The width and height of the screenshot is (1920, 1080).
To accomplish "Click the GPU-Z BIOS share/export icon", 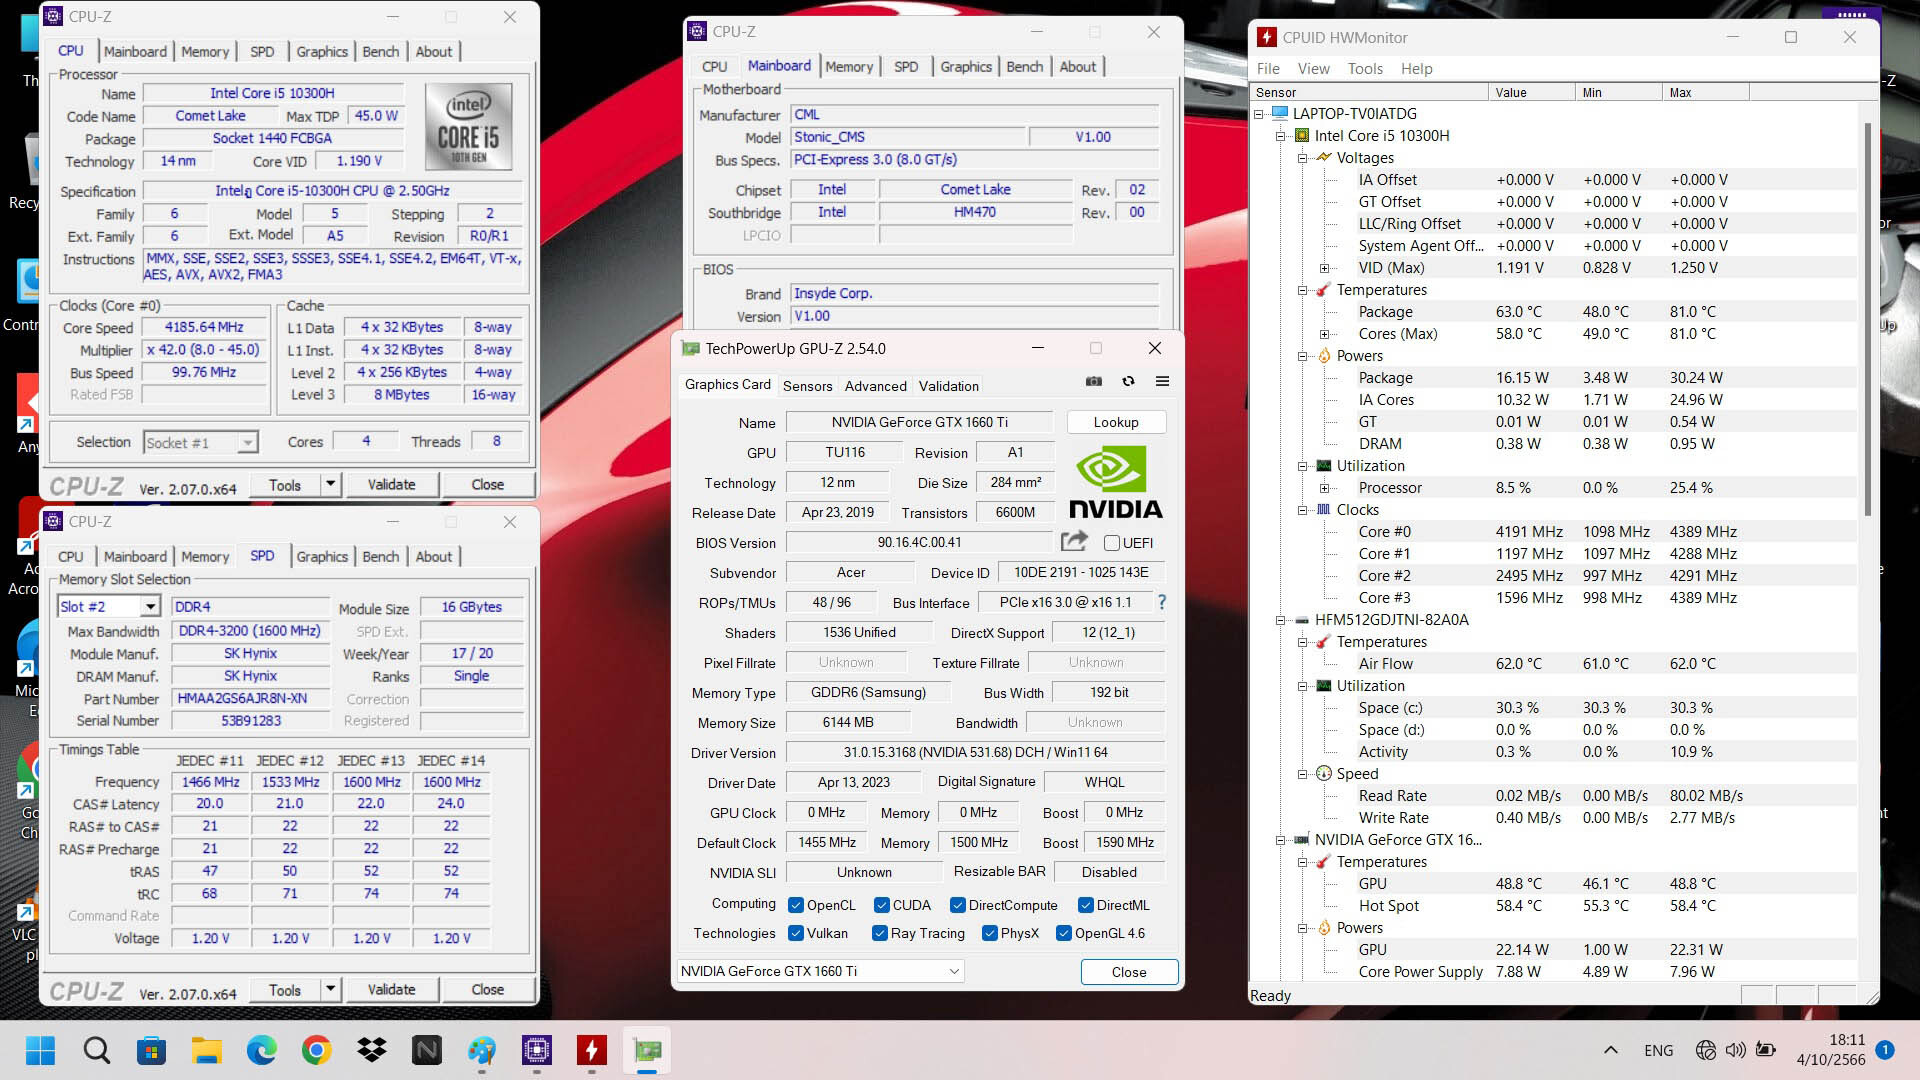I will (x=1074, y=542).
